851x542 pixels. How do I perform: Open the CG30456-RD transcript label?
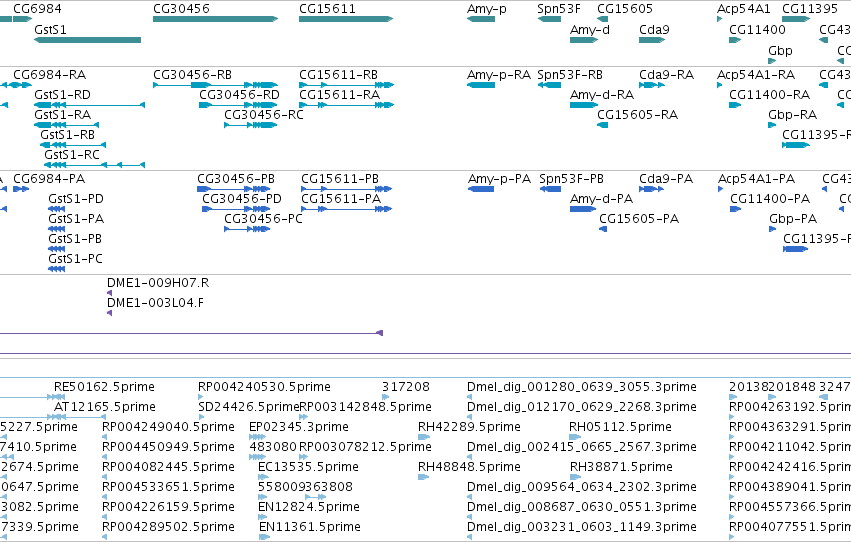coord(239,95)
